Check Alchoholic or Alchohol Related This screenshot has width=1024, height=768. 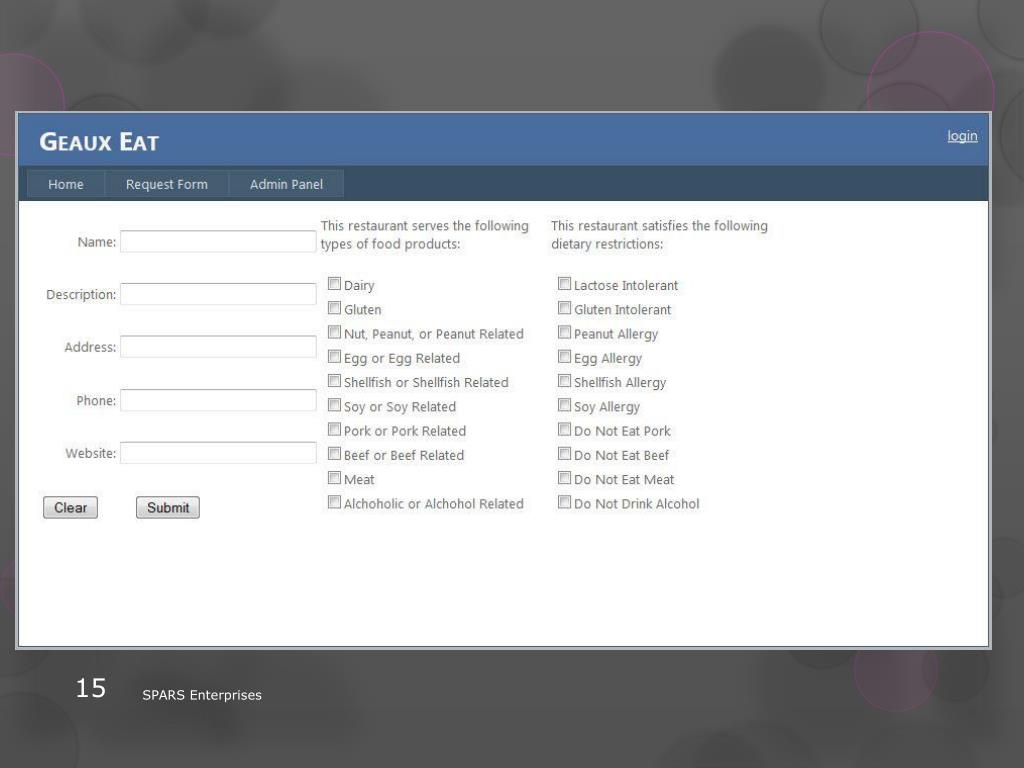[334, 502]
